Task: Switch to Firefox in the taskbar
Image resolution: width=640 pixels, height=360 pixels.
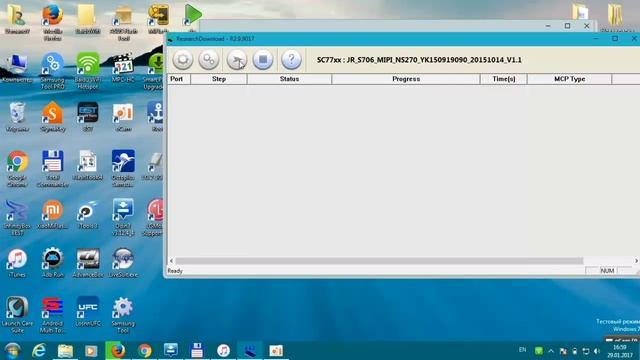Action: tap(118, 351)
